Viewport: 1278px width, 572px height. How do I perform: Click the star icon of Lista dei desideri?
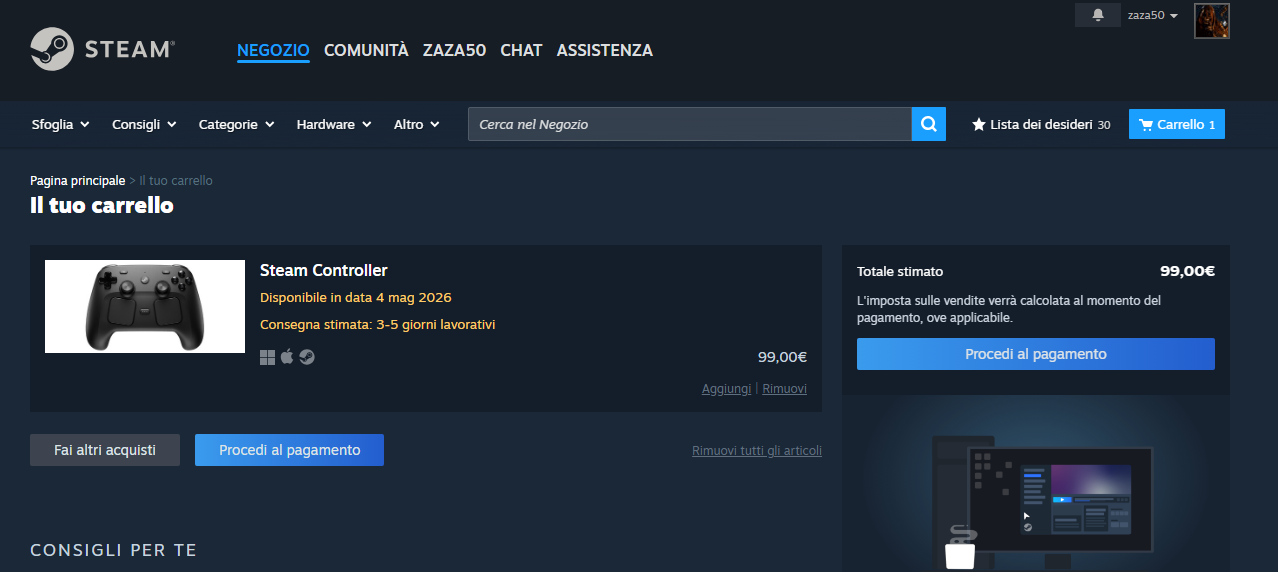(979, 125)
